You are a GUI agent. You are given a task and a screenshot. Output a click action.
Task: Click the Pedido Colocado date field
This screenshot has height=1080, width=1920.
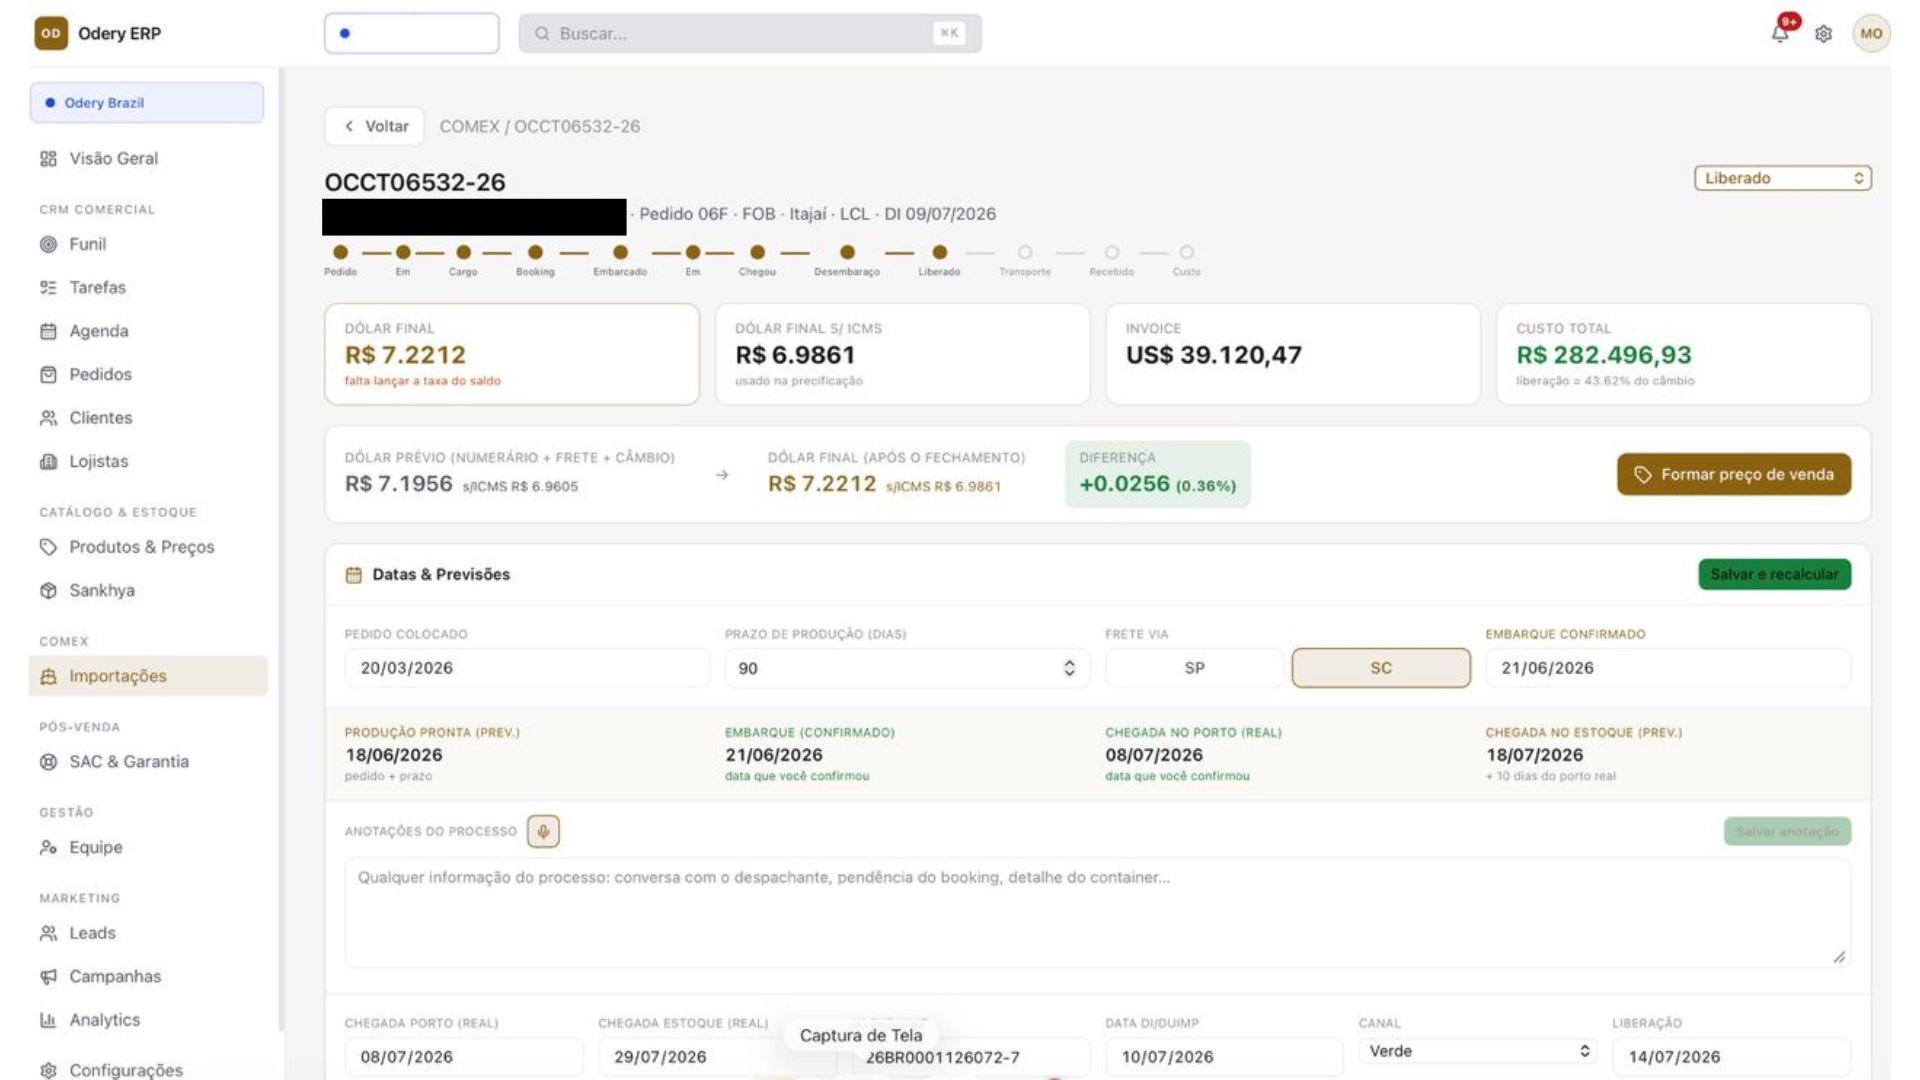tap(527, 668)
